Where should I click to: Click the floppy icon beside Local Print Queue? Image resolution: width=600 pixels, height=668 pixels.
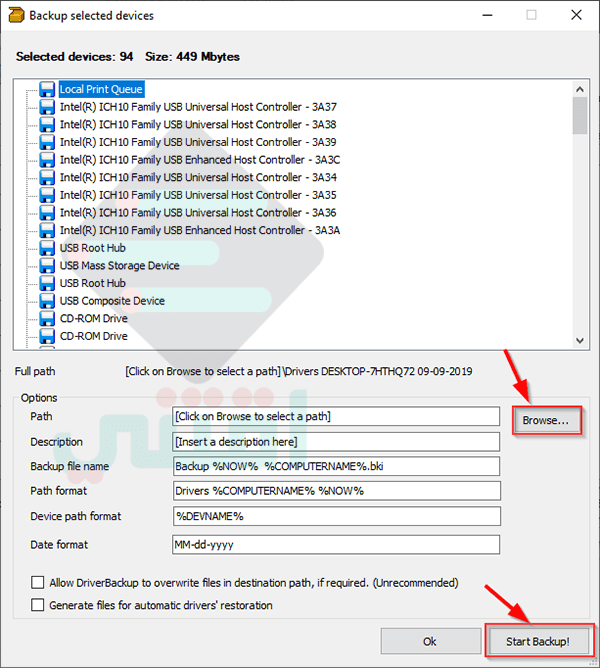tap(47, 89)
